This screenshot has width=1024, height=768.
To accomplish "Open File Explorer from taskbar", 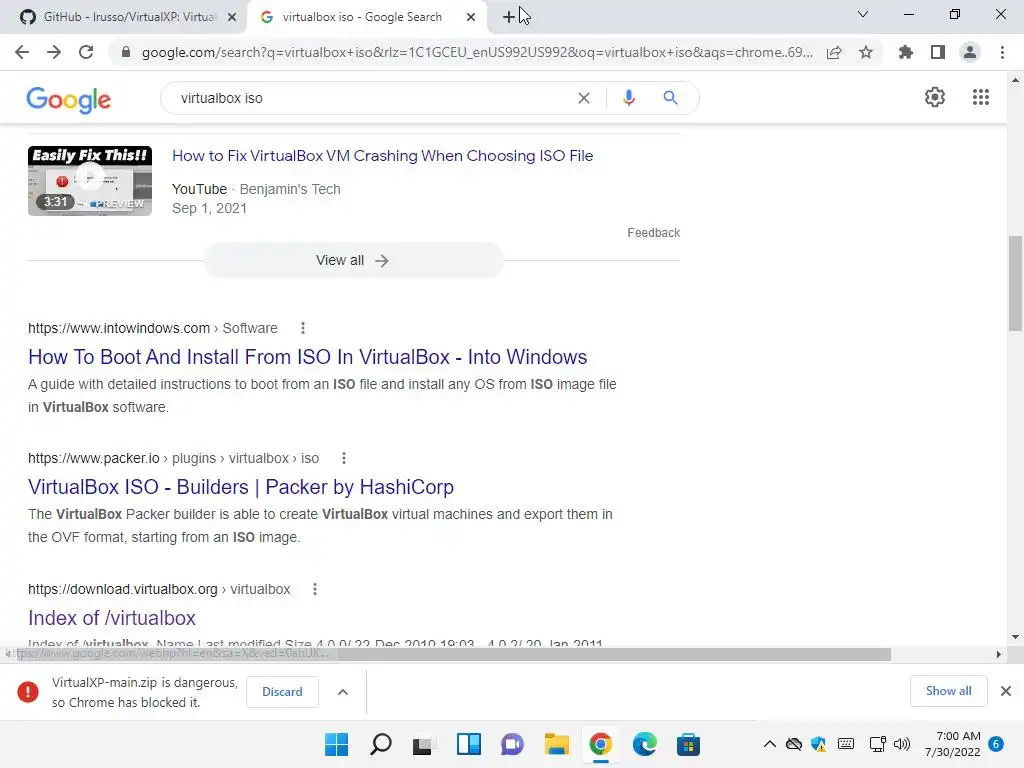I will [x=556, y=744].
